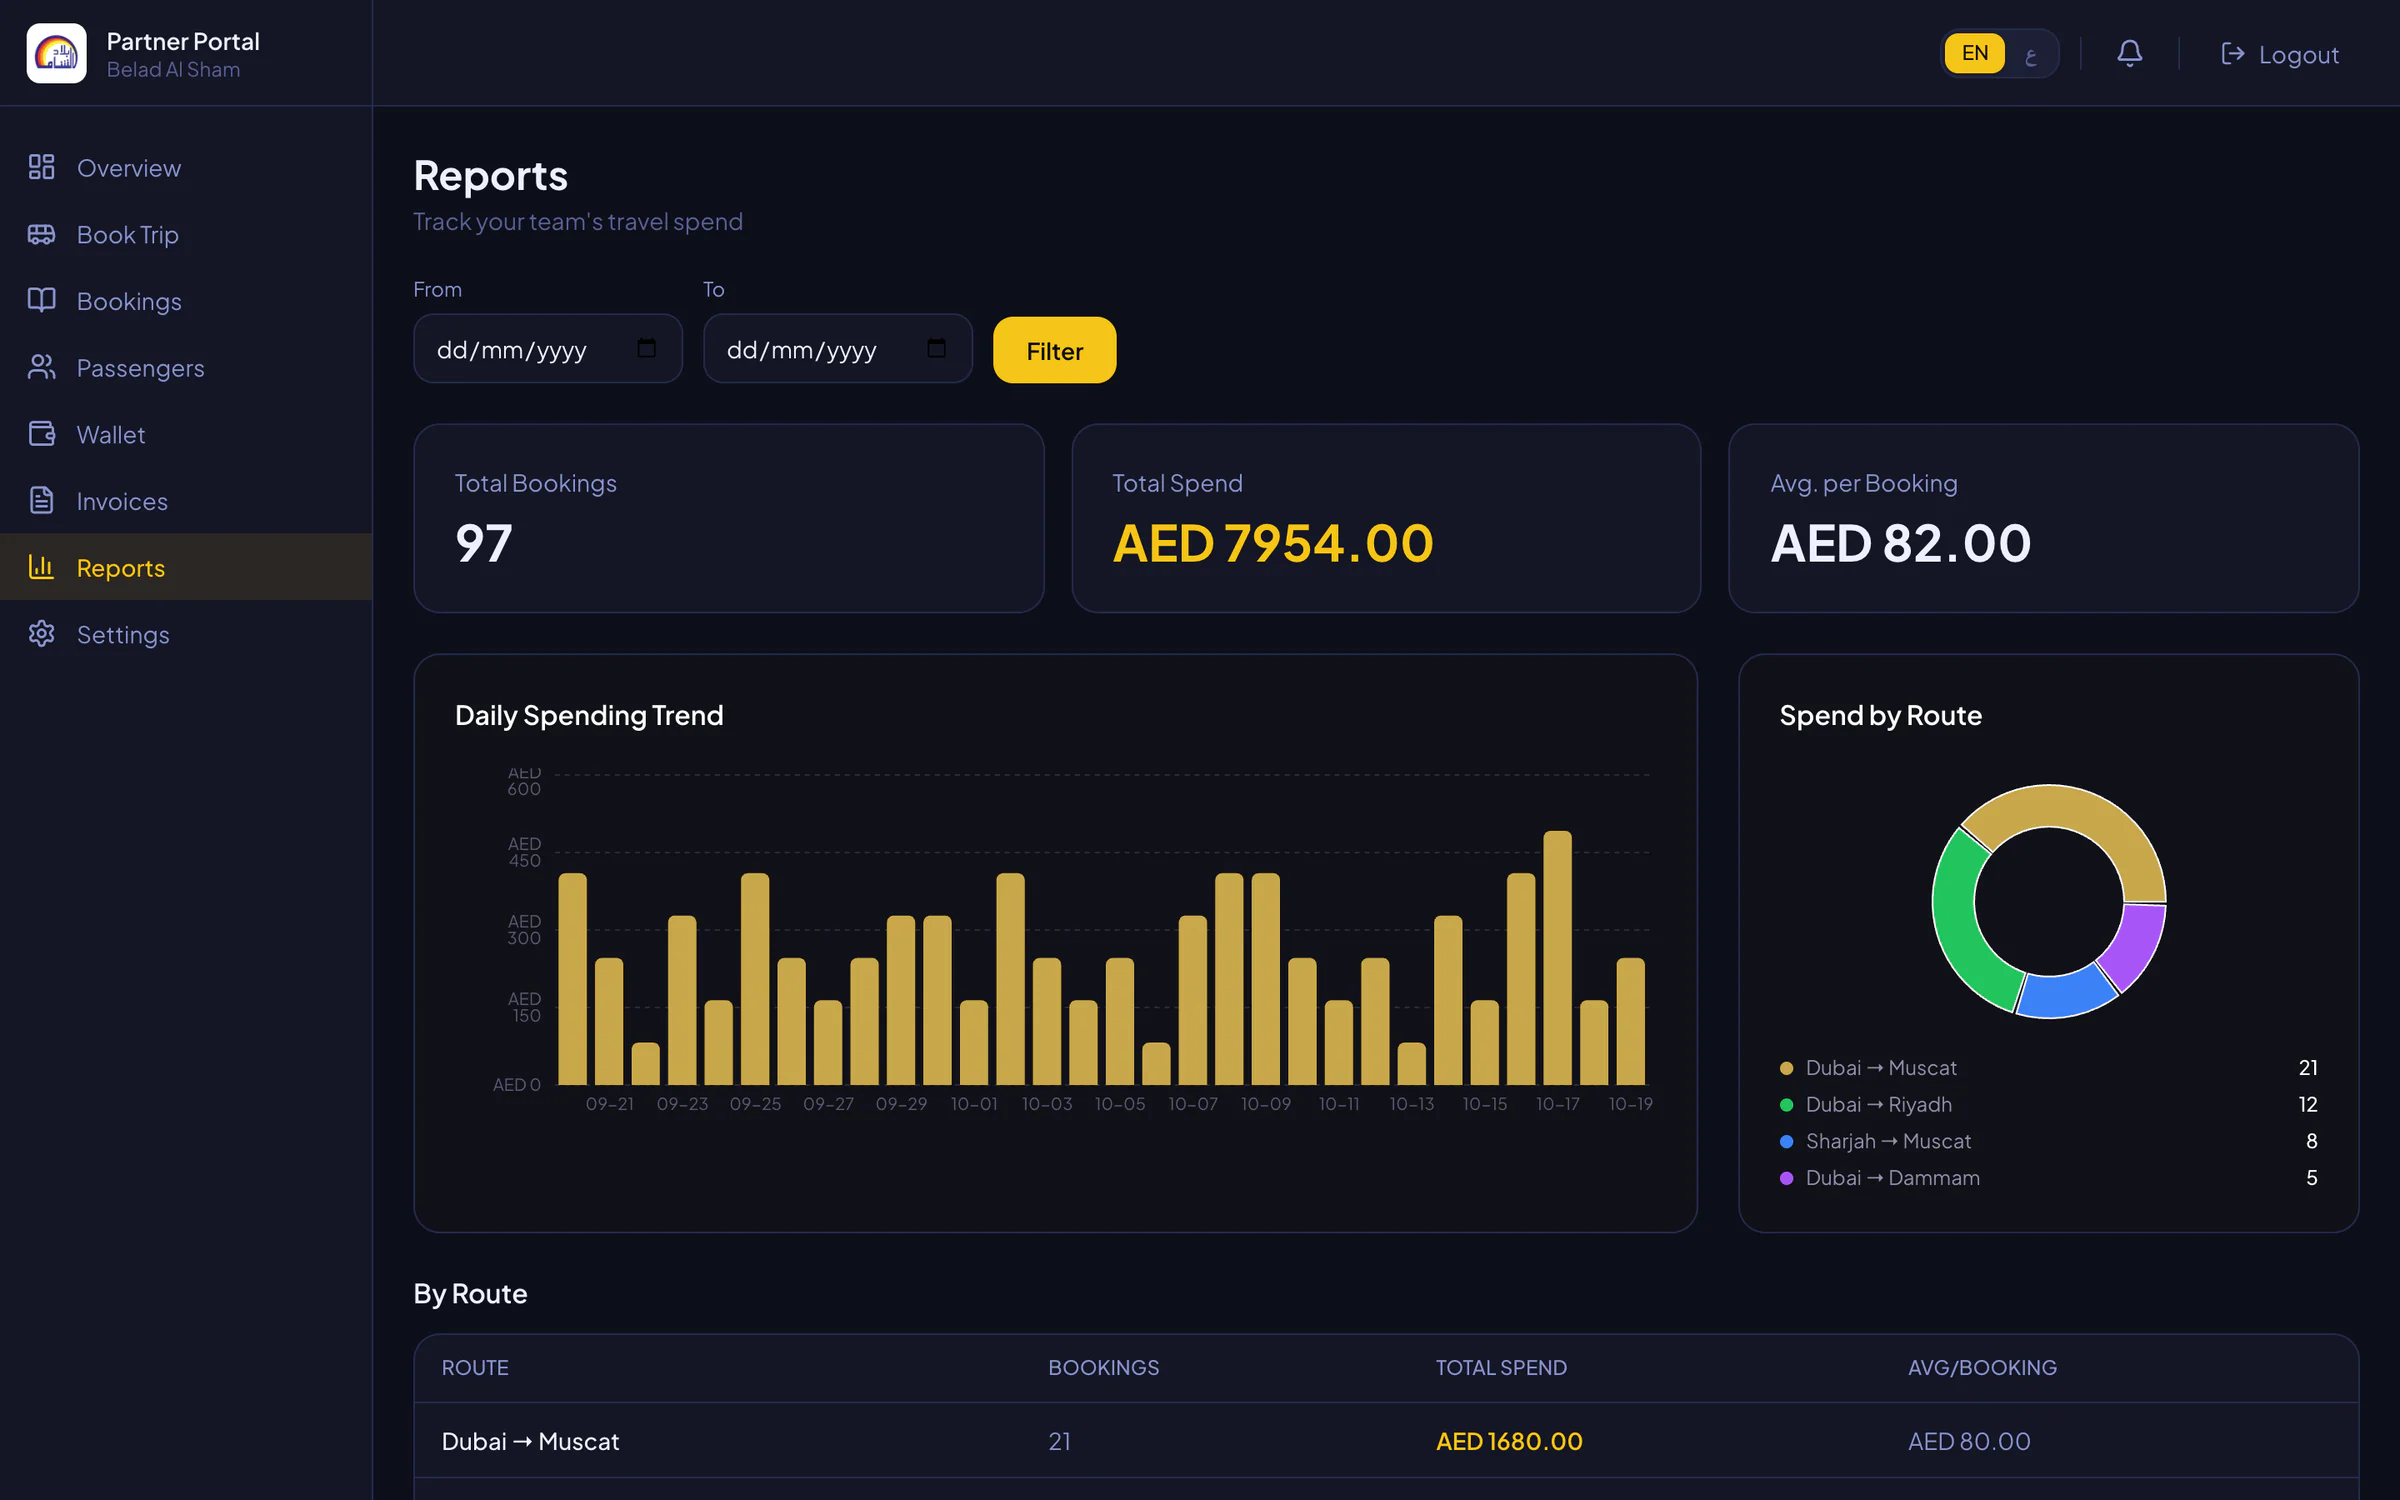Open the Book Trip menu item
The width and height of the screenshot is (2400, 1500).
coord(186,234)
